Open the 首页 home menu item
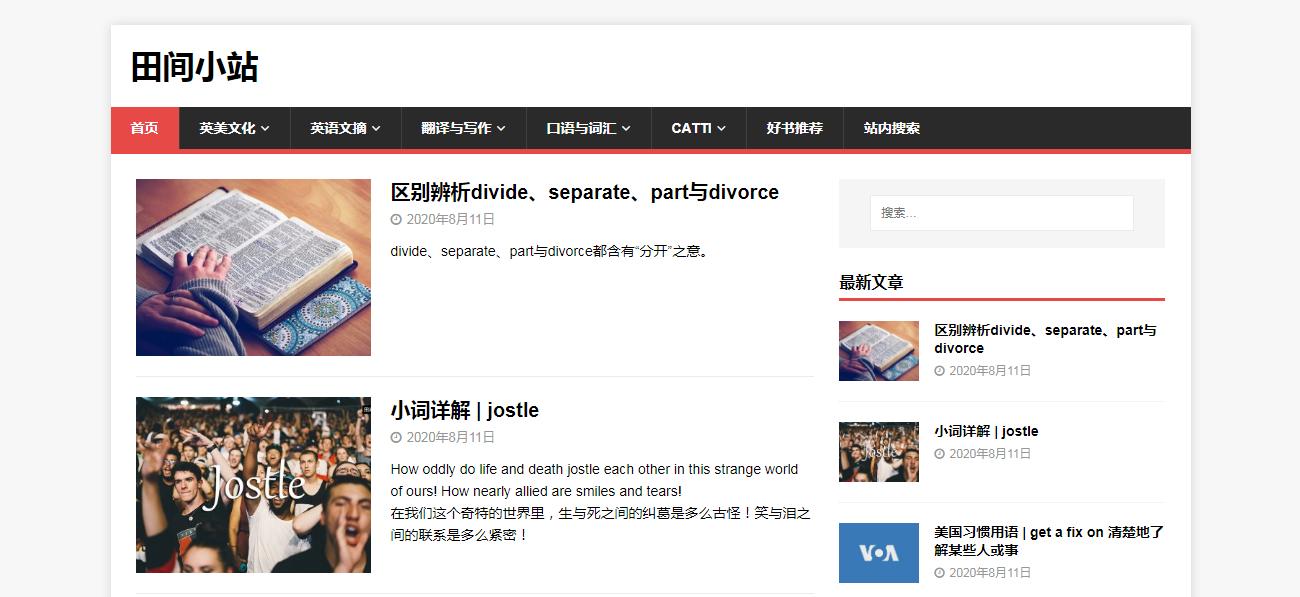Image resolution: width=1300 pixels, height=597 pixels. [144, 128]
